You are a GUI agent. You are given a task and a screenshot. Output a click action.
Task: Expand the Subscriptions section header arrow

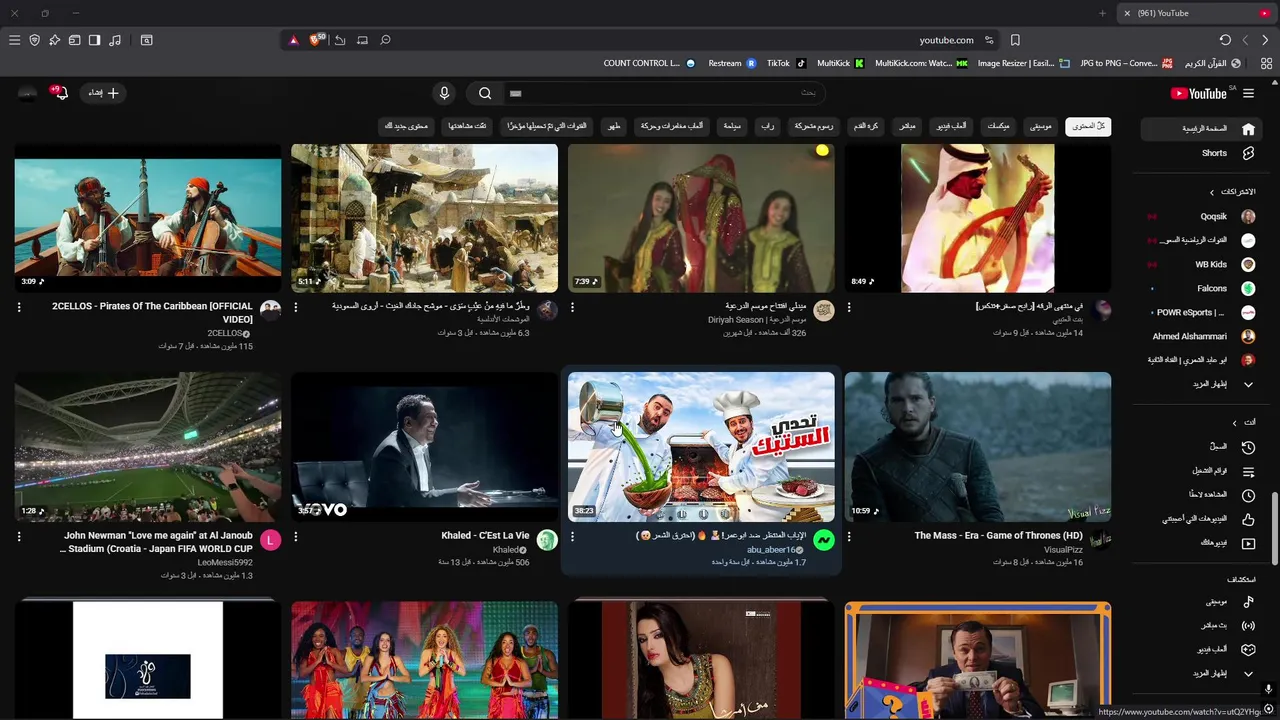[1212, 192]
